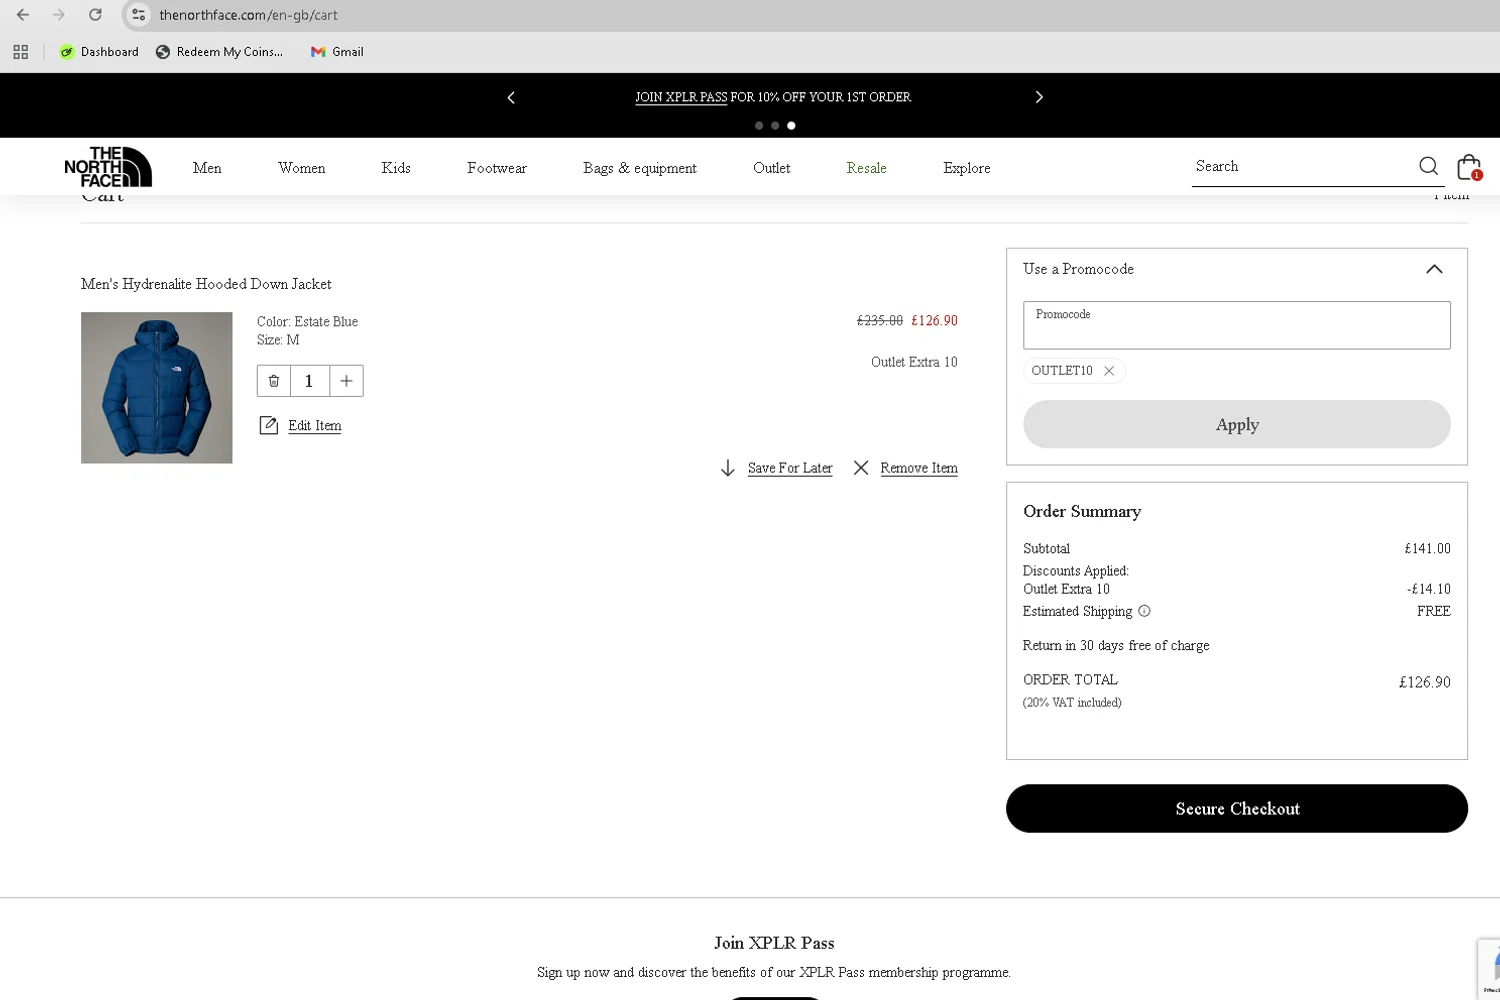Click the Save For Later link

790,468
